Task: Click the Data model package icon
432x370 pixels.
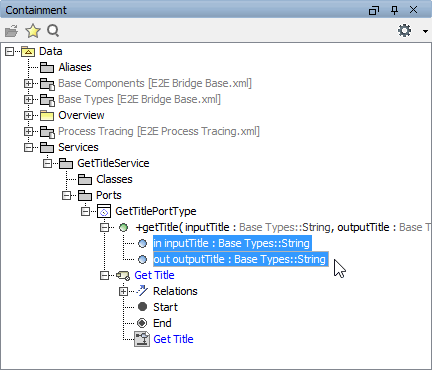Action: coord(28,52)
